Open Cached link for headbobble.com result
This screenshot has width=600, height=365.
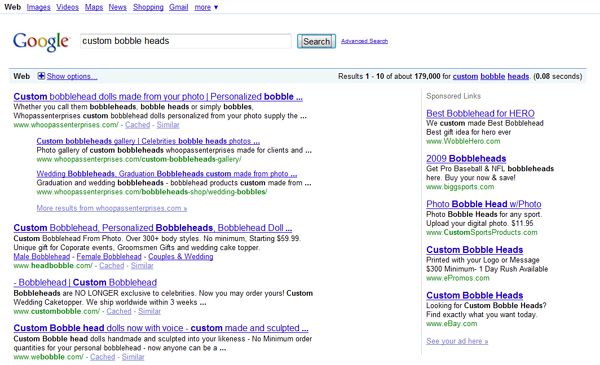[x=112, y=266]
